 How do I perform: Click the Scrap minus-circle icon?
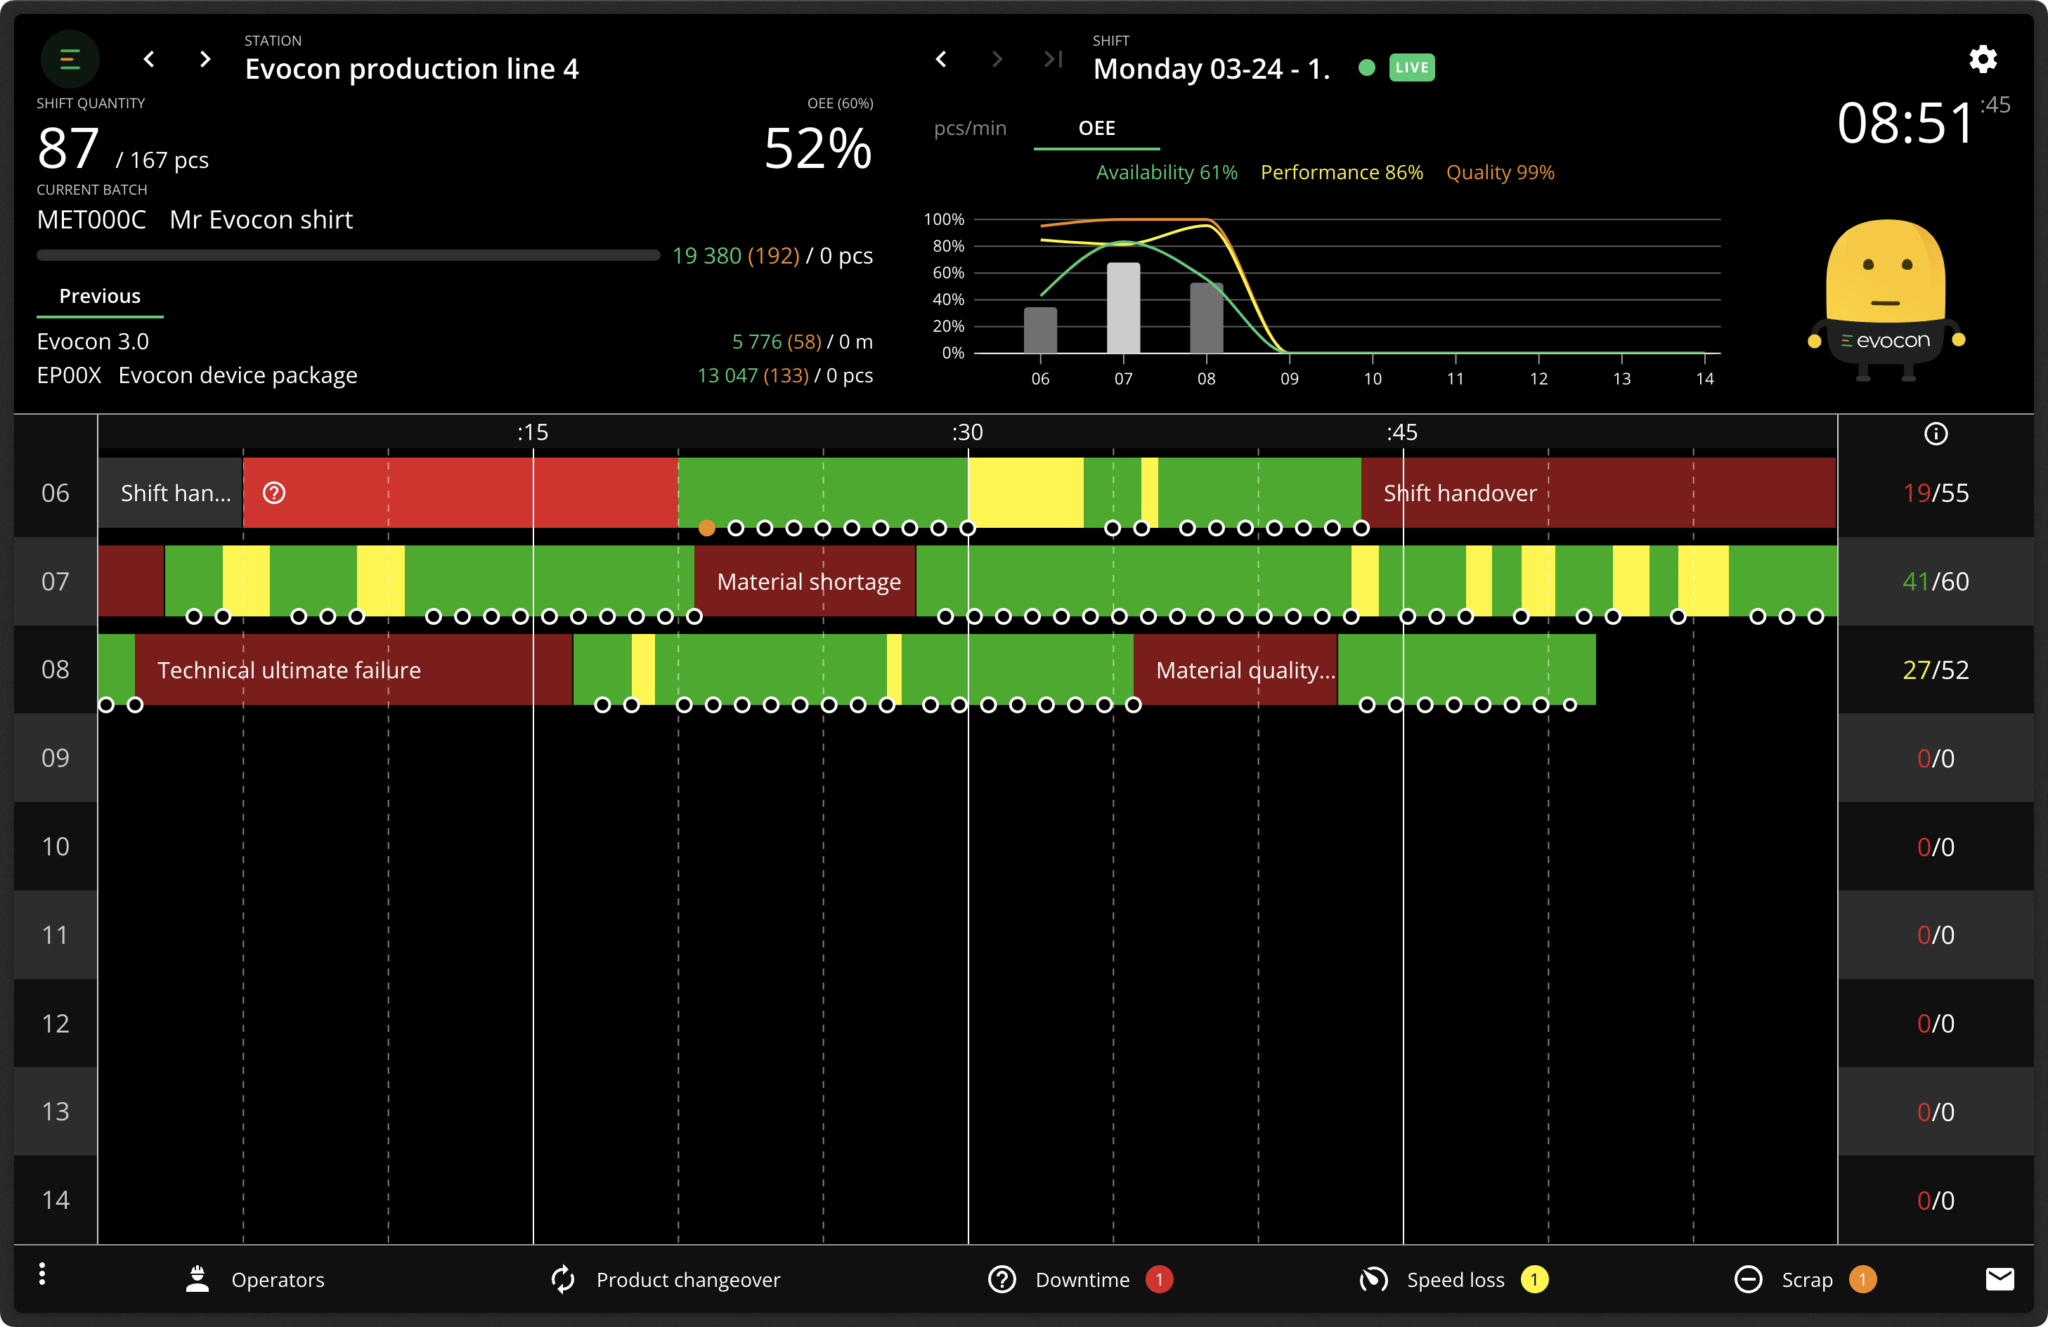click(1748, 1279)
